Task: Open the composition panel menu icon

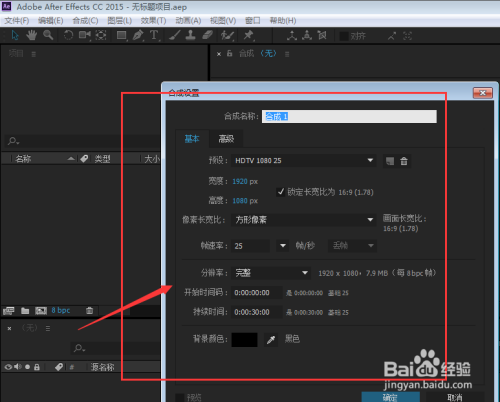Action: point(287,54)
